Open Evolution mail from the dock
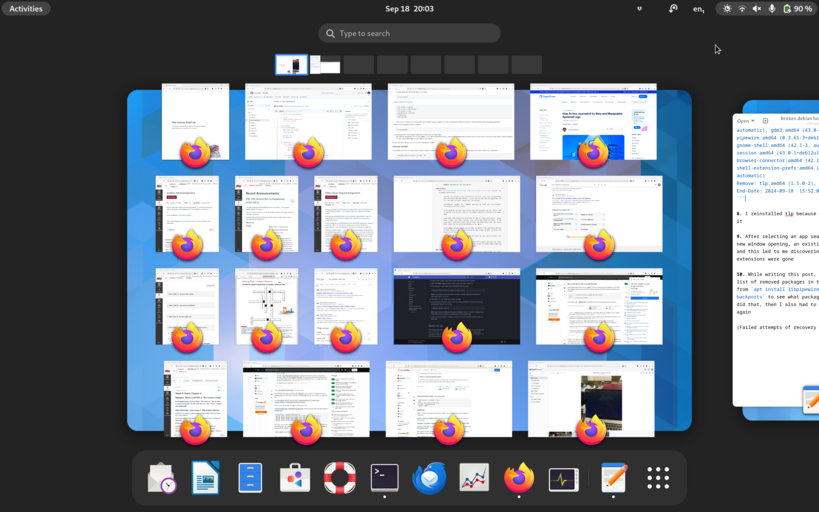 coord(161,478)
